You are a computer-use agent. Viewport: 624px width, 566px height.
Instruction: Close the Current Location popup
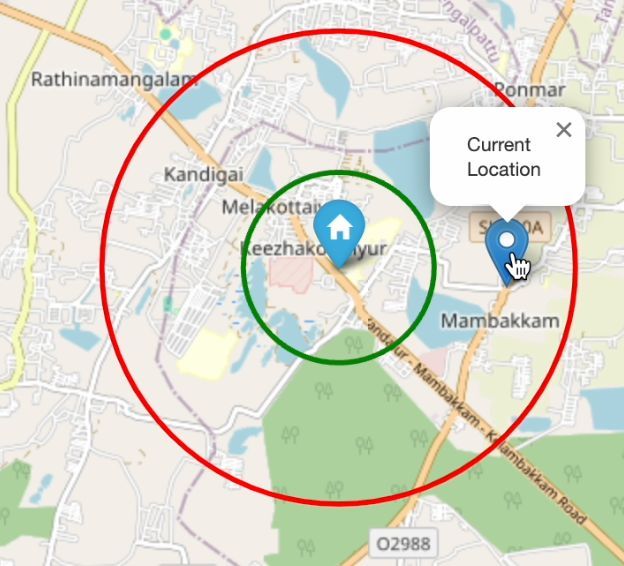564,130
